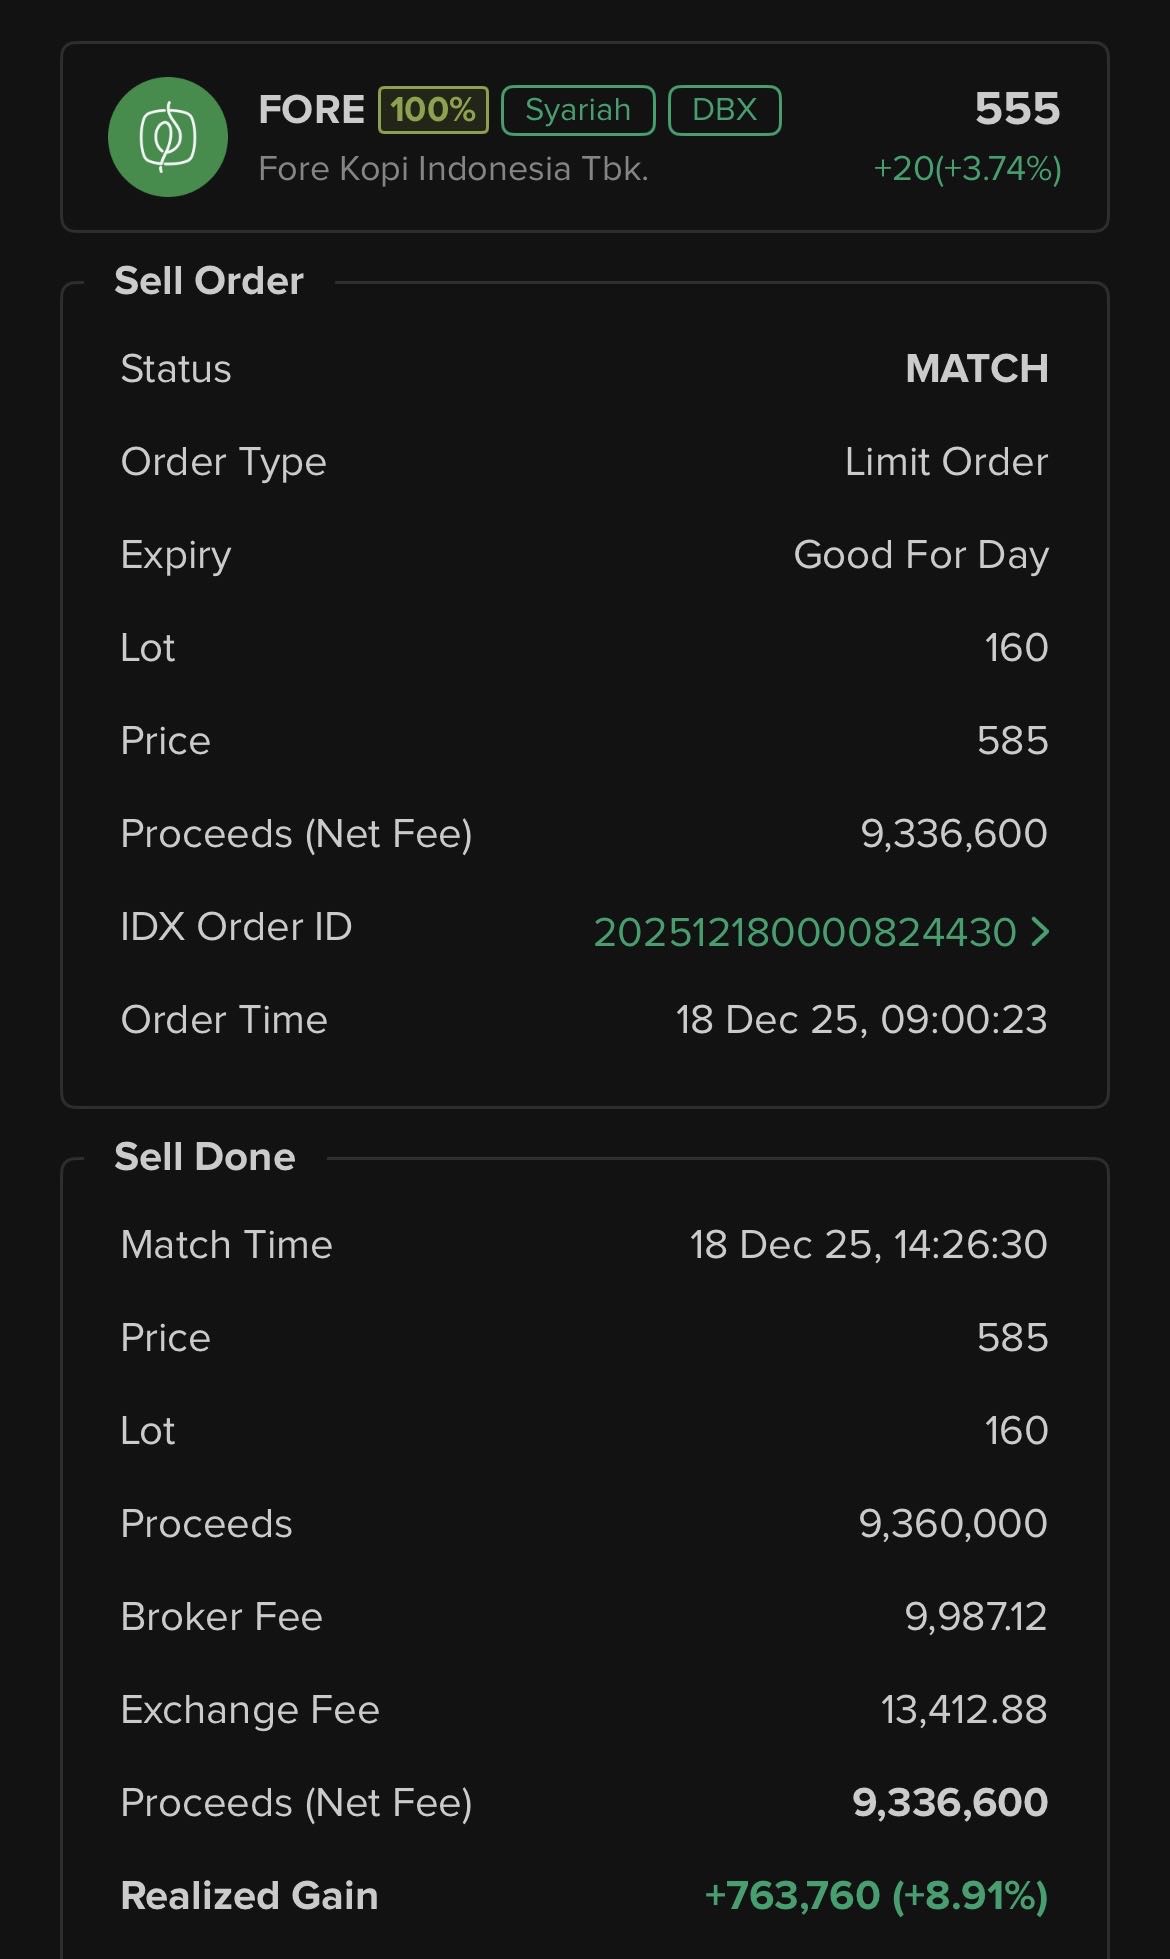Tap the MATCH status value

[976, 369]
